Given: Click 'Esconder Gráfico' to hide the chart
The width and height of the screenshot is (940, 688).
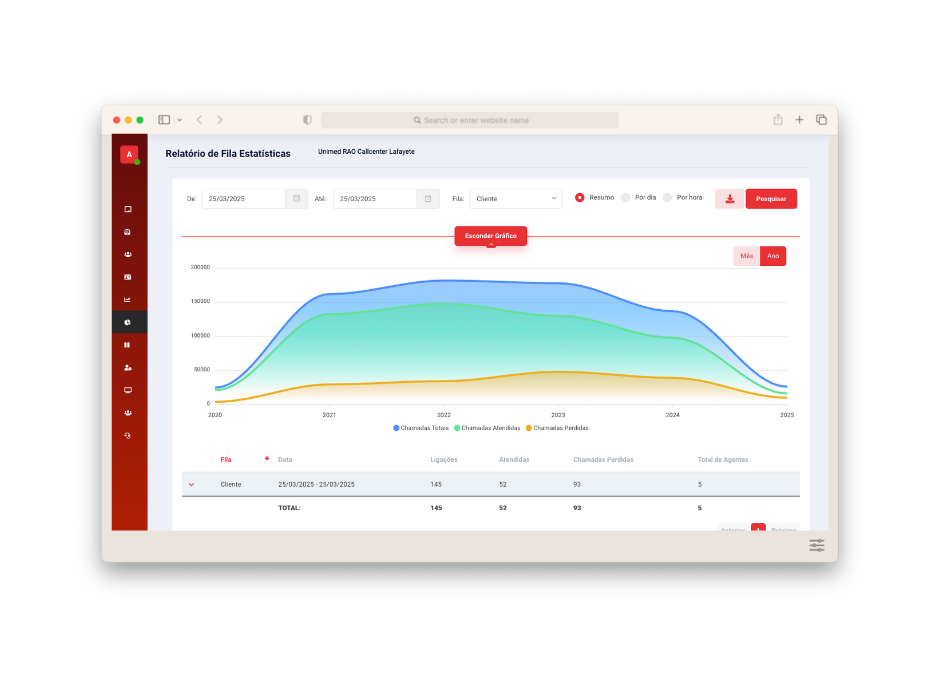Looking at the screenshot, I should (x=490, y=236).
